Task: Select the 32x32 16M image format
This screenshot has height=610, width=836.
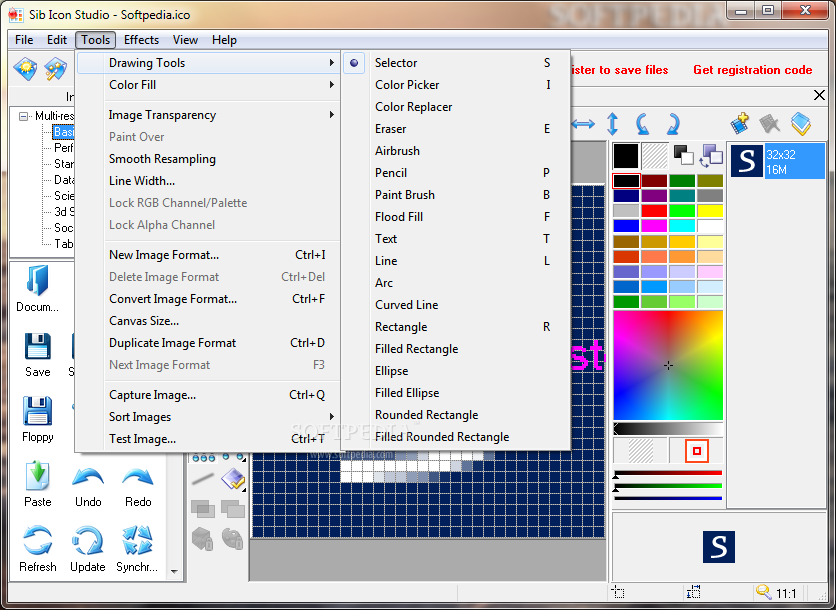Action: (x=777, y=161)
